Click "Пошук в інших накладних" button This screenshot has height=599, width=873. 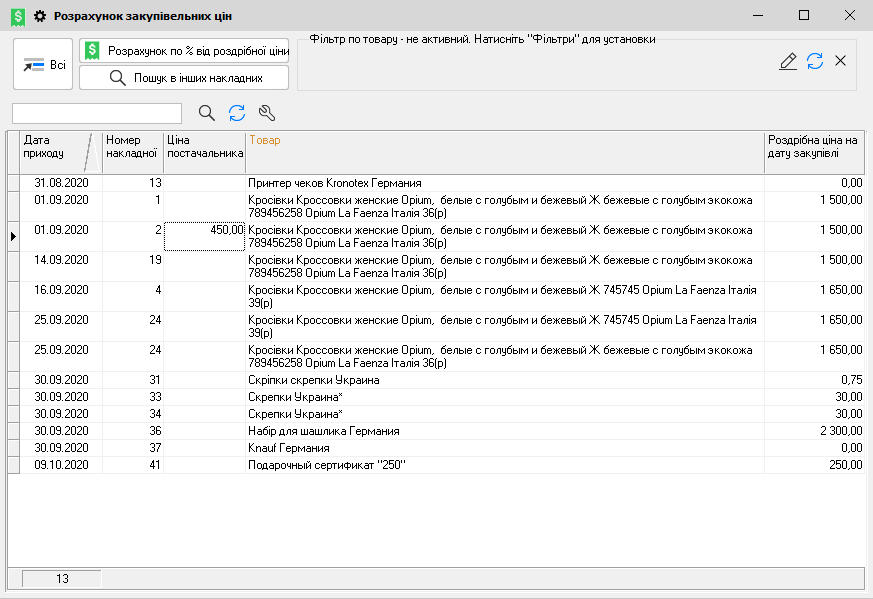[x=184, y=78]
